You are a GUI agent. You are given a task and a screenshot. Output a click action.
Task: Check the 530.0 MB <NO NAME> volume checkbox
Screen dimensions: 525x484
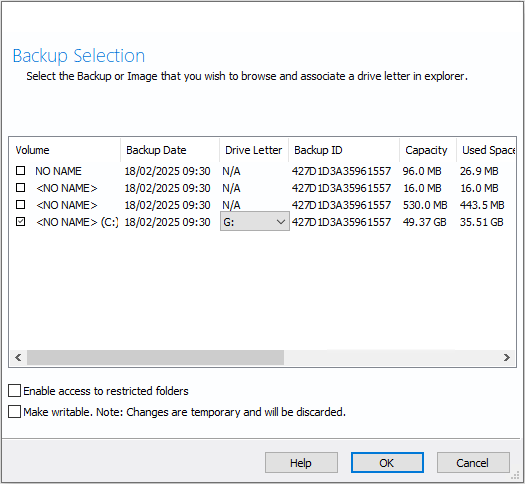[20, 205]
